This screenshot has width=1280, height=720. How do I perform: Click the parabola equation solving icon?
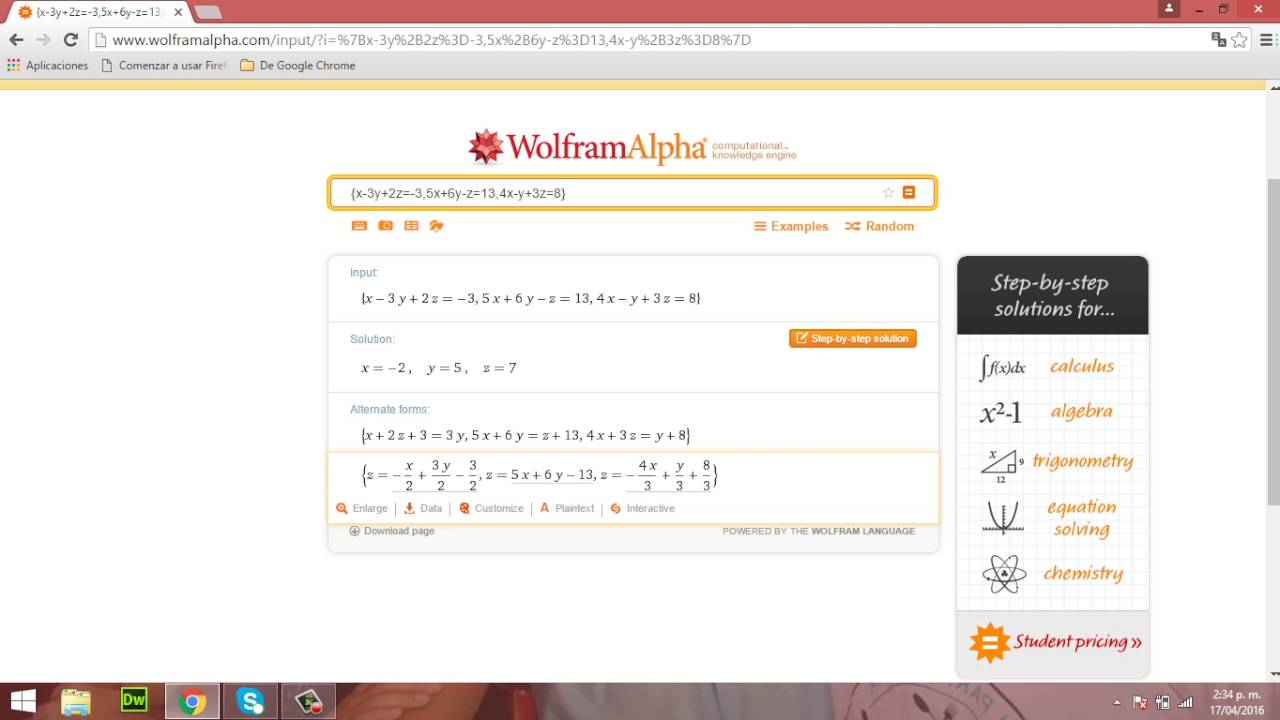[x=1003, y=518]
